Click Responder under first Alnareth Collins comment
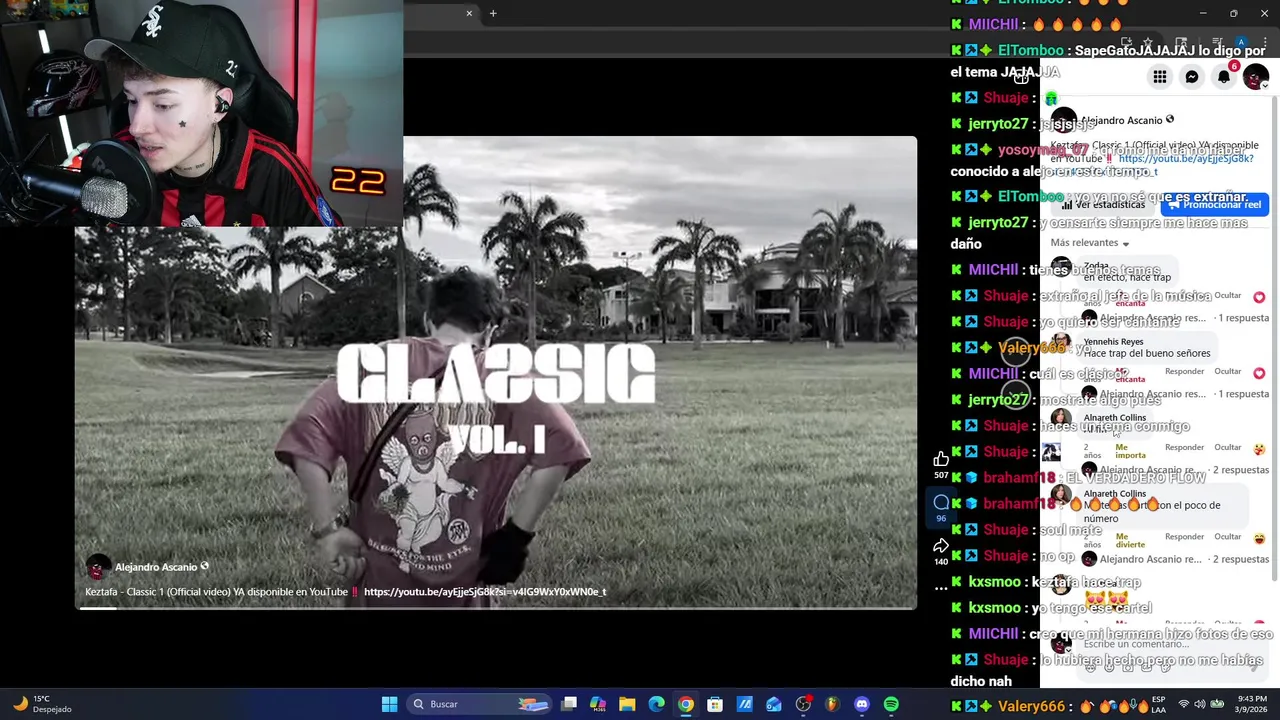This screenshot has width=1280, height=720. 1184,447
